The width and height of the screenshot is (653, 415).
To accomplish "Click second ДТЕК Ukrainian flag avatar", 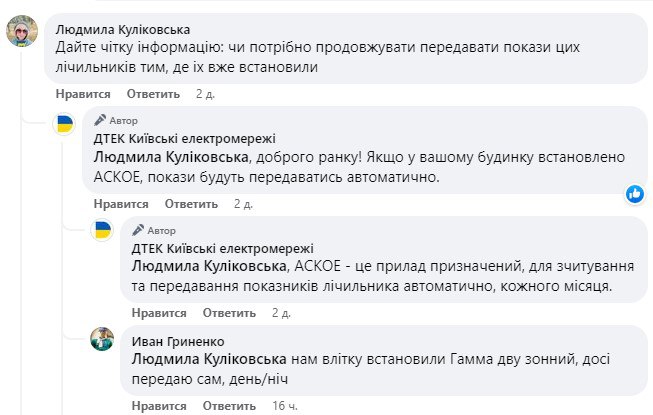I will 103,231.
